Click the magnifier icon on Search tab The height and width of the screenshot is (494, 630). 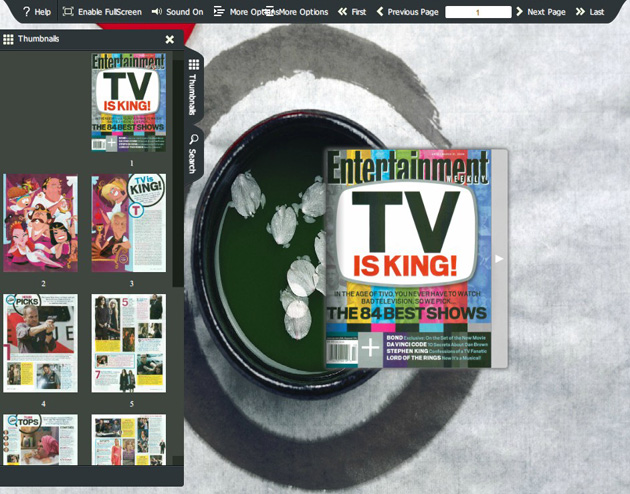(x=194, y=139)
